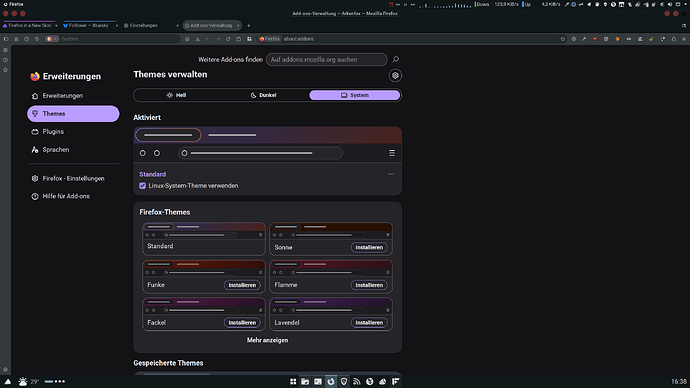Go forward one page
This screenshot has height=388, width=690.
point(218,39)
